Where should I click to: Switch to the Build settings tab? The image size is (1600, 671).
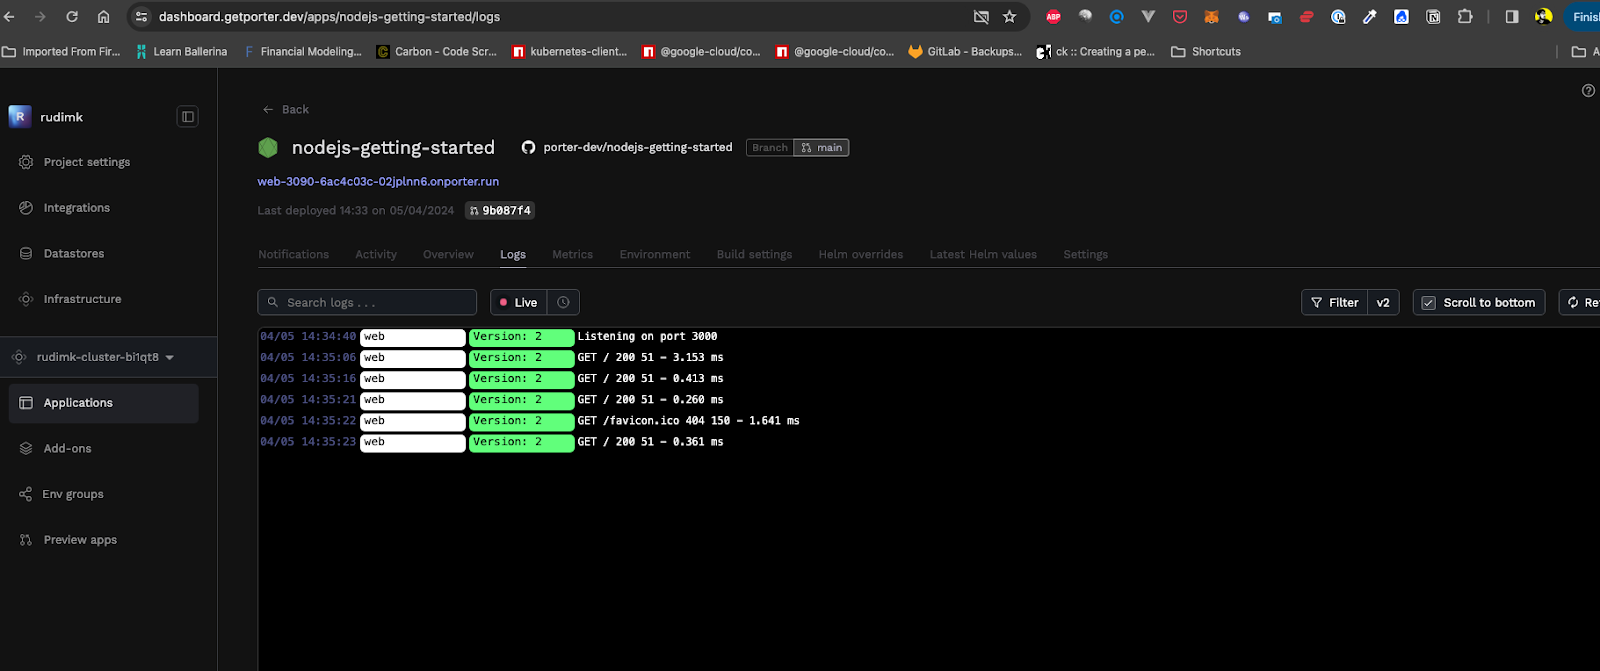point(754,255)
